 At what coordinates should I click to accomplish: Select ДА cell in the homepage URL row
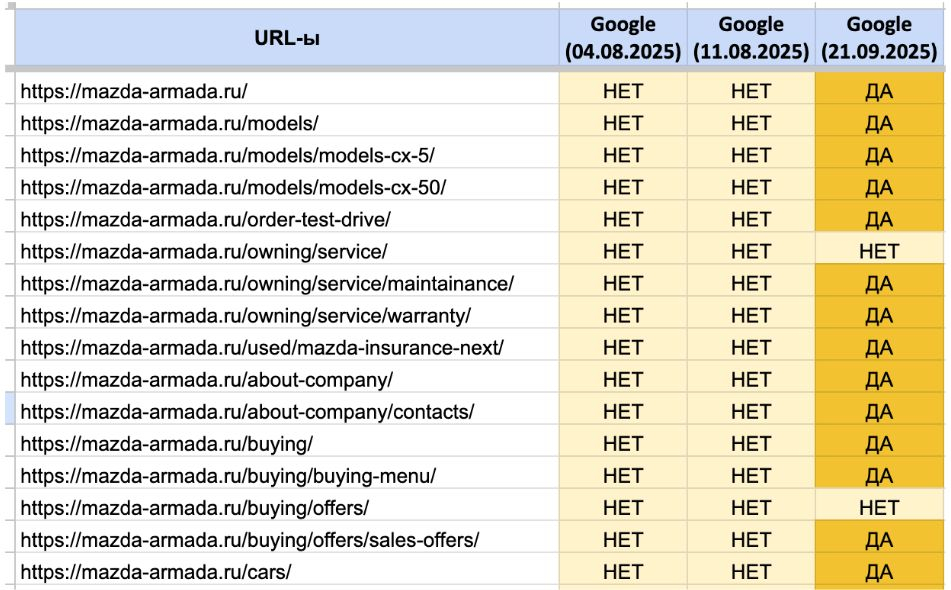[x=878, y=91]
